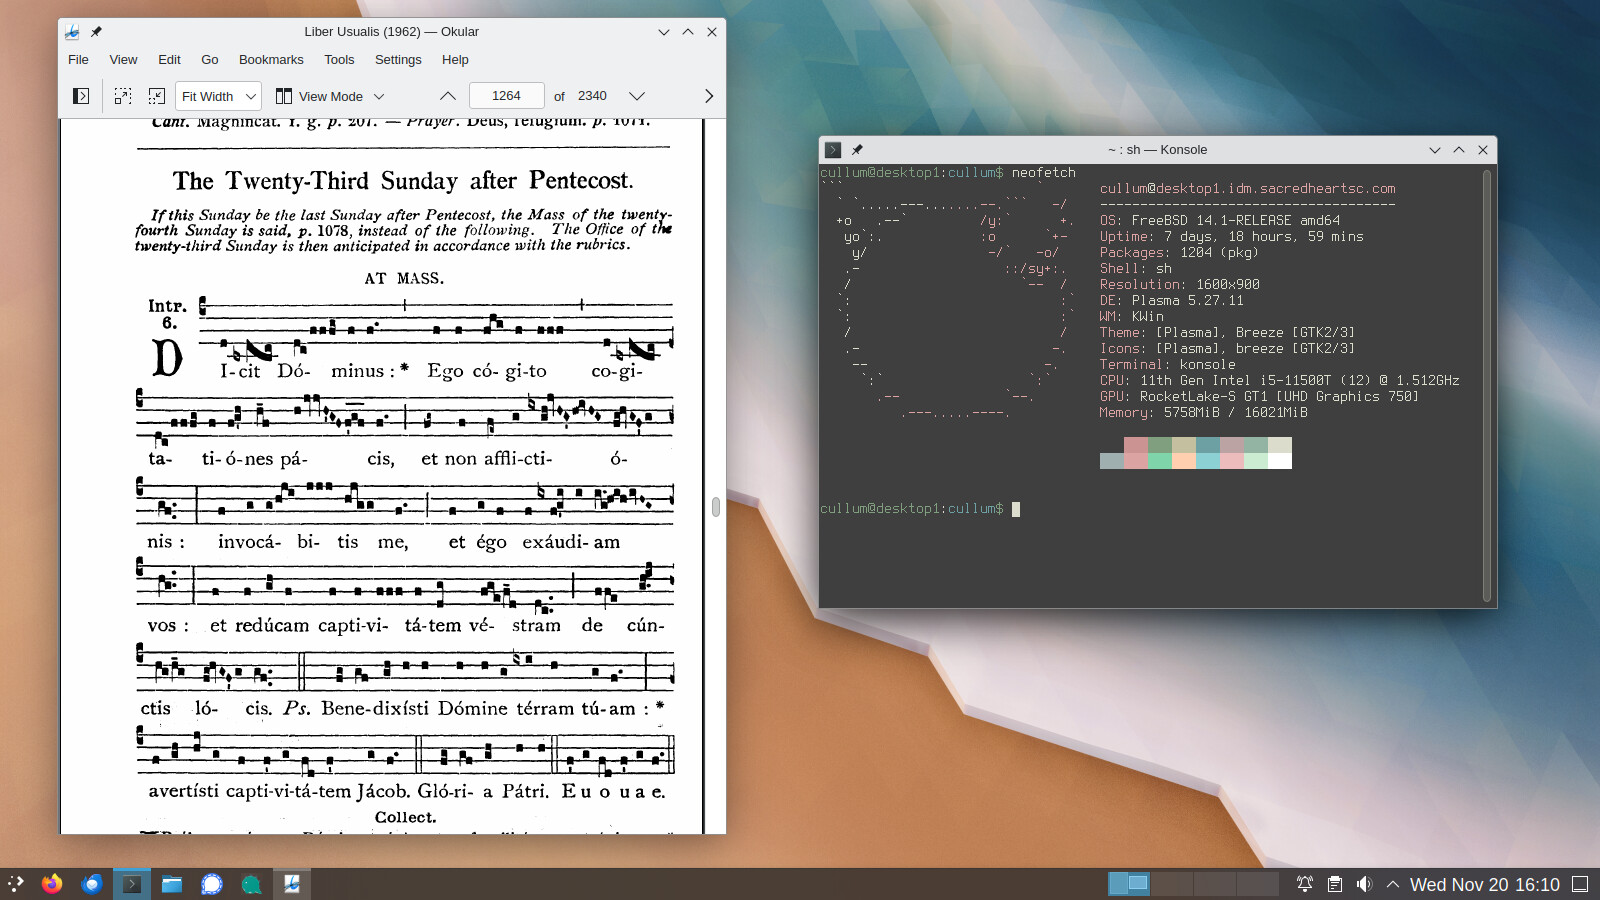Open the File menu in Okular

[78, 59]
